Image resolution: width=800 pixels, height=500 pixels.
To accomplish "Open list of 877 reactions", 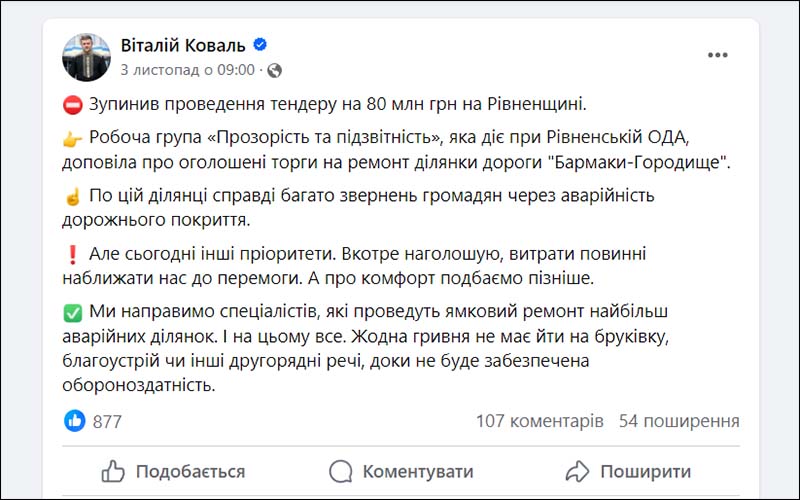I will point(107,421).
